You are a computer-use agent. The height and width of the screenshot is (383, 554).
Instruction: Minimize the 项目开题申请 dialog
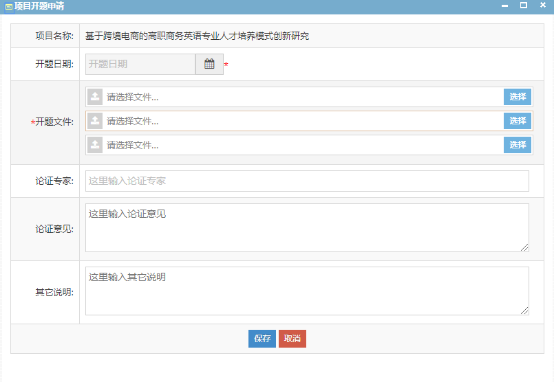(505, 6)
